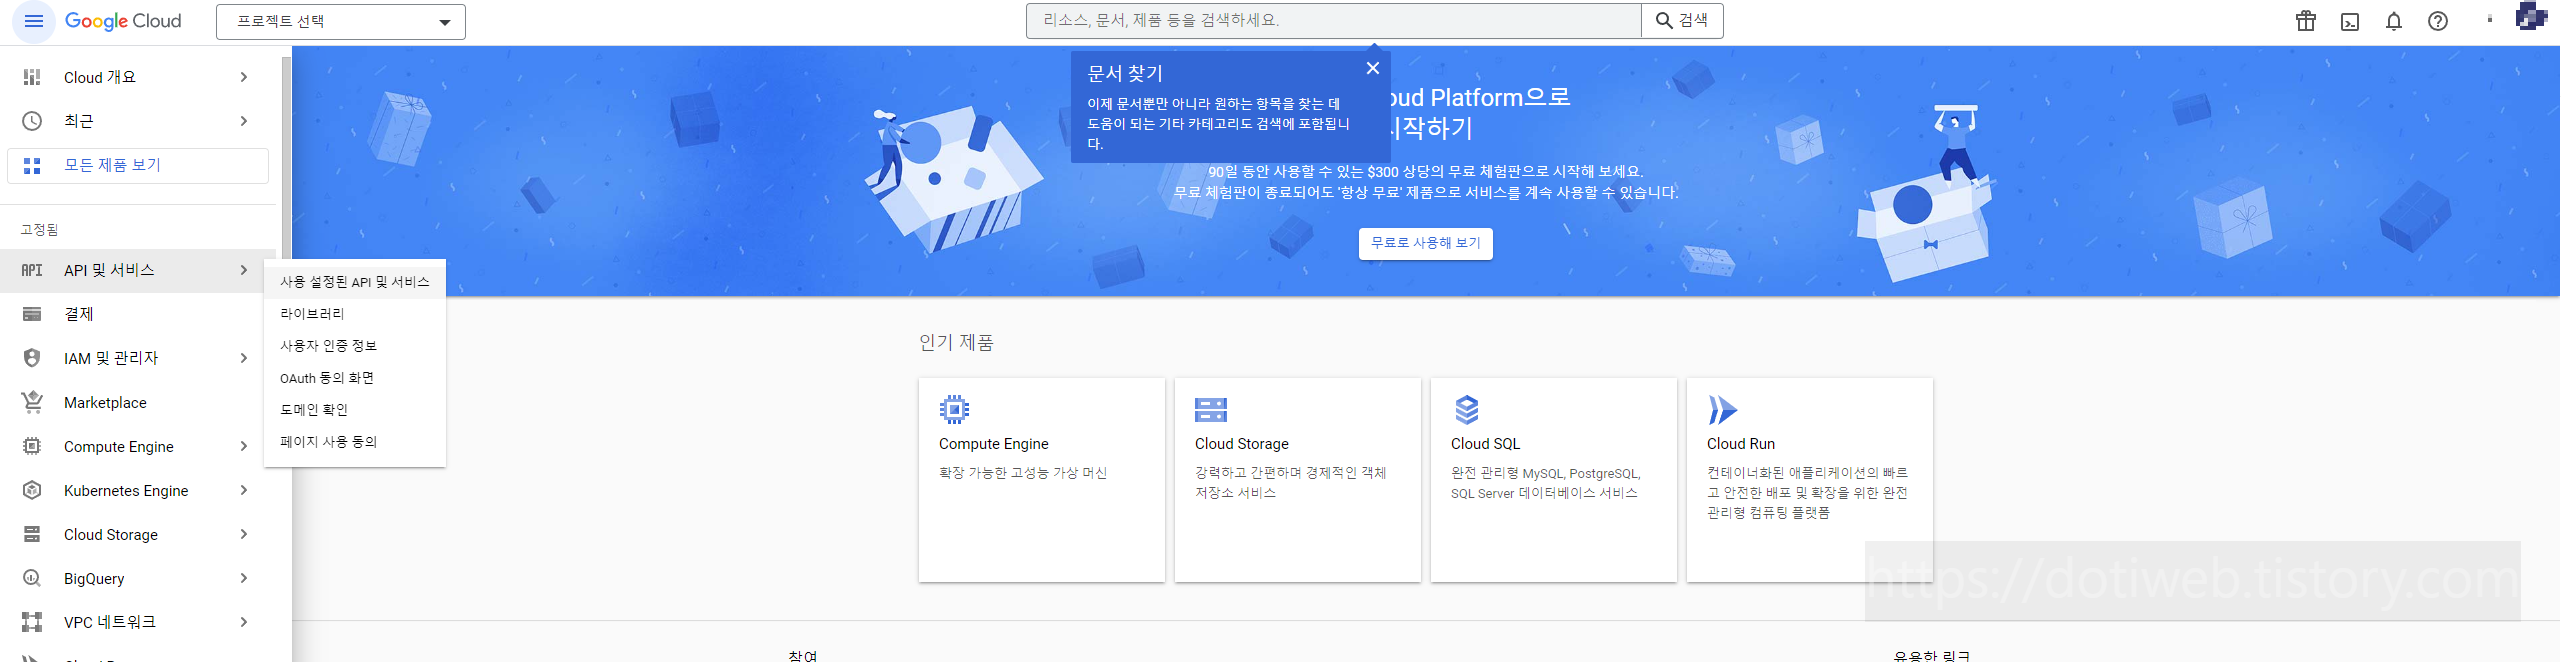Open the Cloud Run product card

1810,480
